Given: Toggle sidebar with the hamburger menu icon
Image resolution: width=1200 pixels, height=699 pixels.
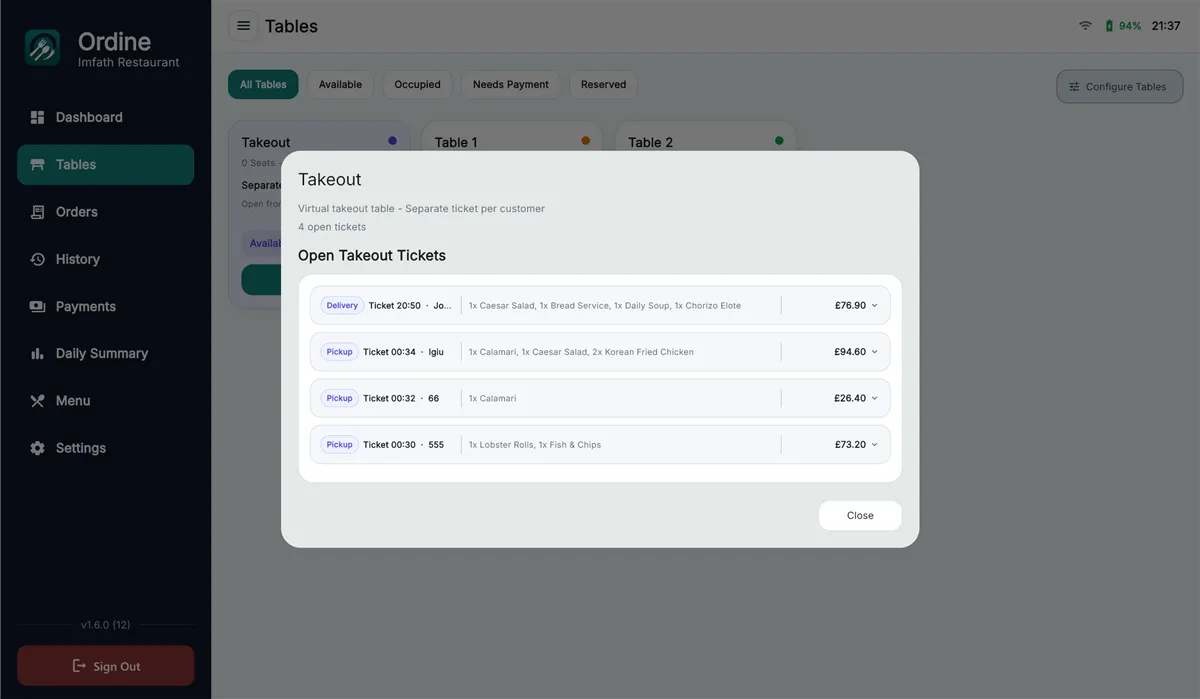Looking at the screenshot, I should click(x=243, y=26).
